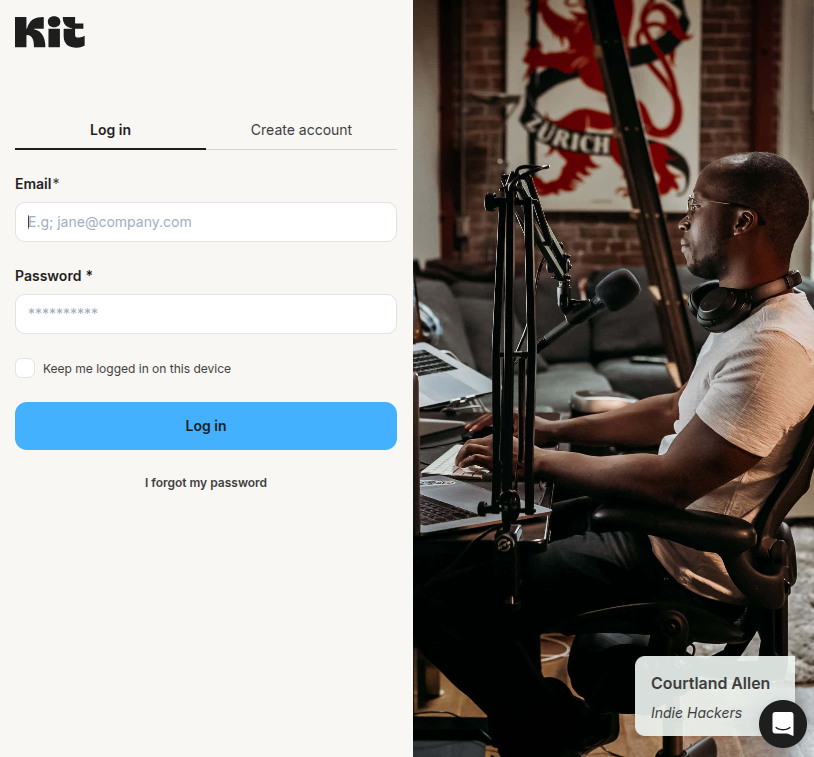Open the chat support widget icon

tap(783, 723)
